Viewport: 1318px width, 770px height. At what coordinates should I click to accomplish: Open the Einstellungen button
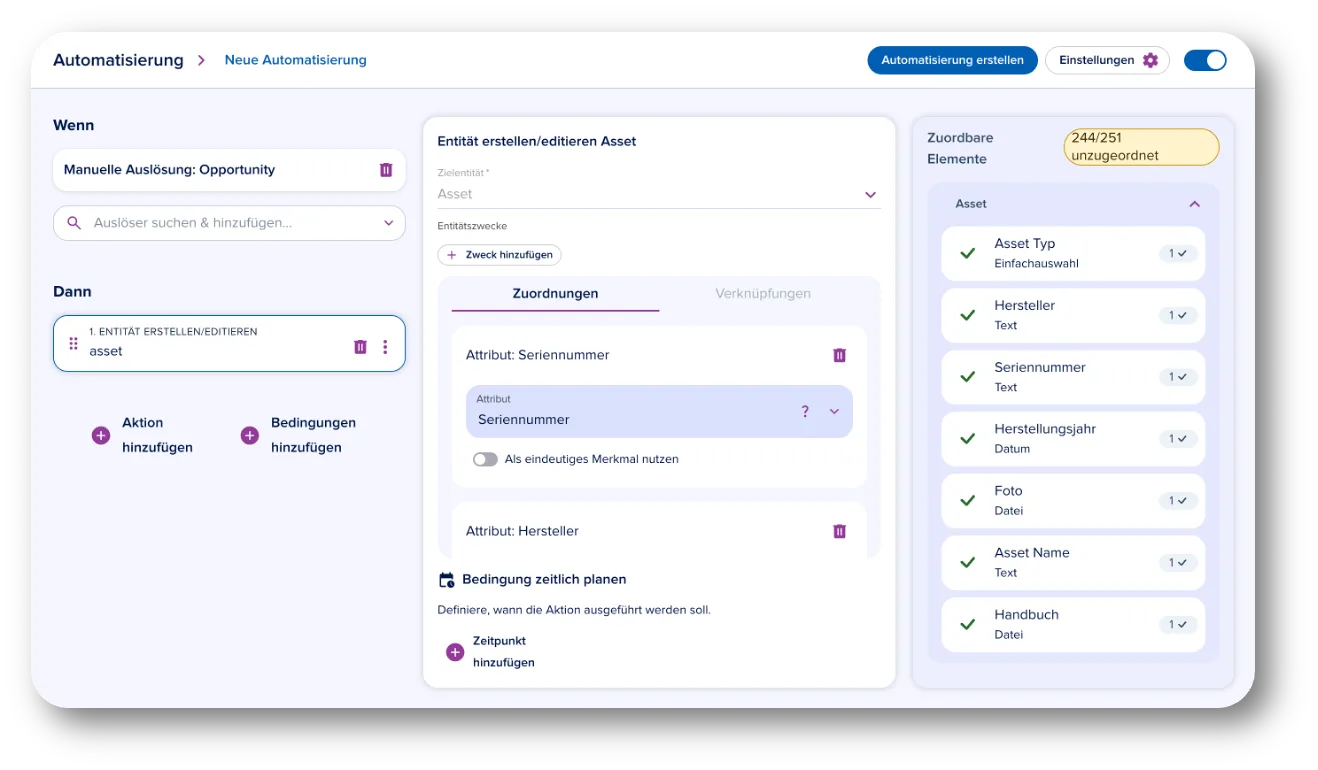click(x=1107, y=60)
